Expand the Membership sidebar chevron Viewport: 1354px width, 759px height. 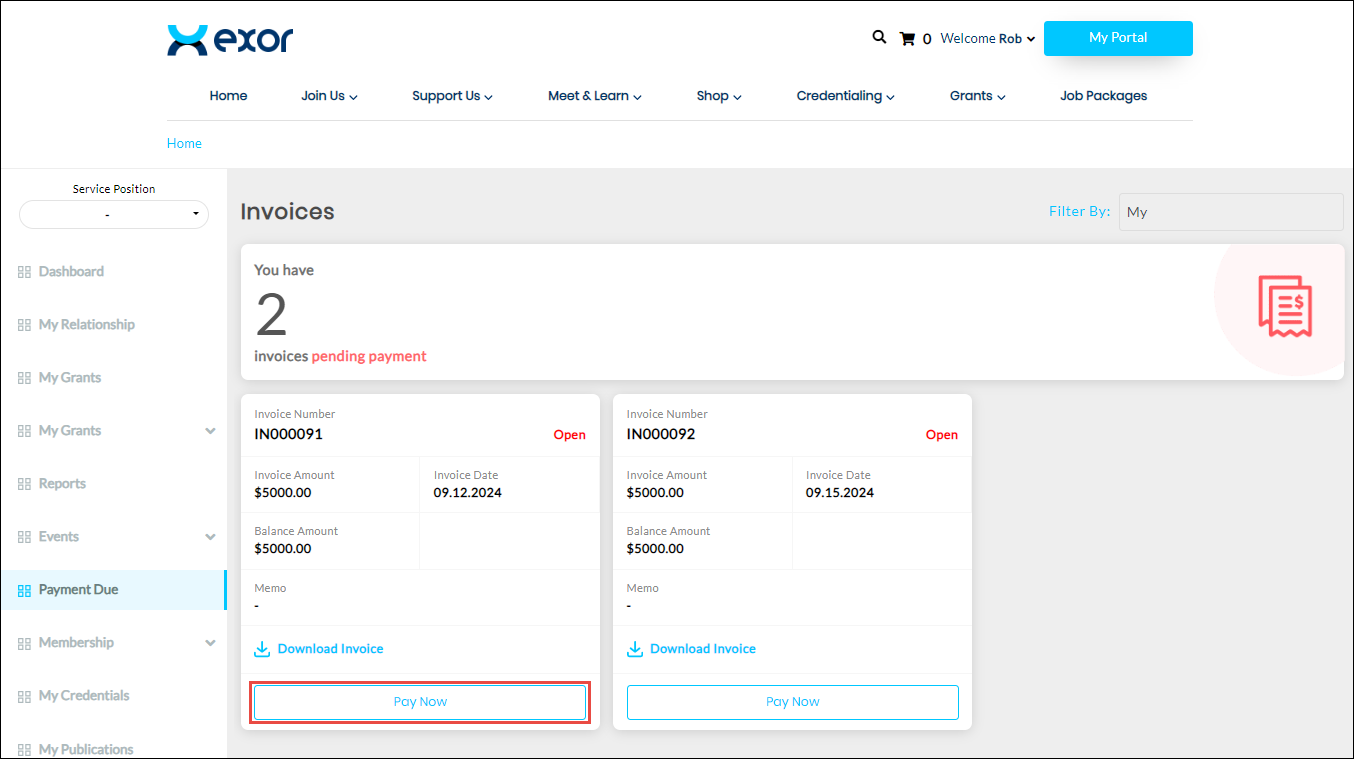[x=210, y=643]
